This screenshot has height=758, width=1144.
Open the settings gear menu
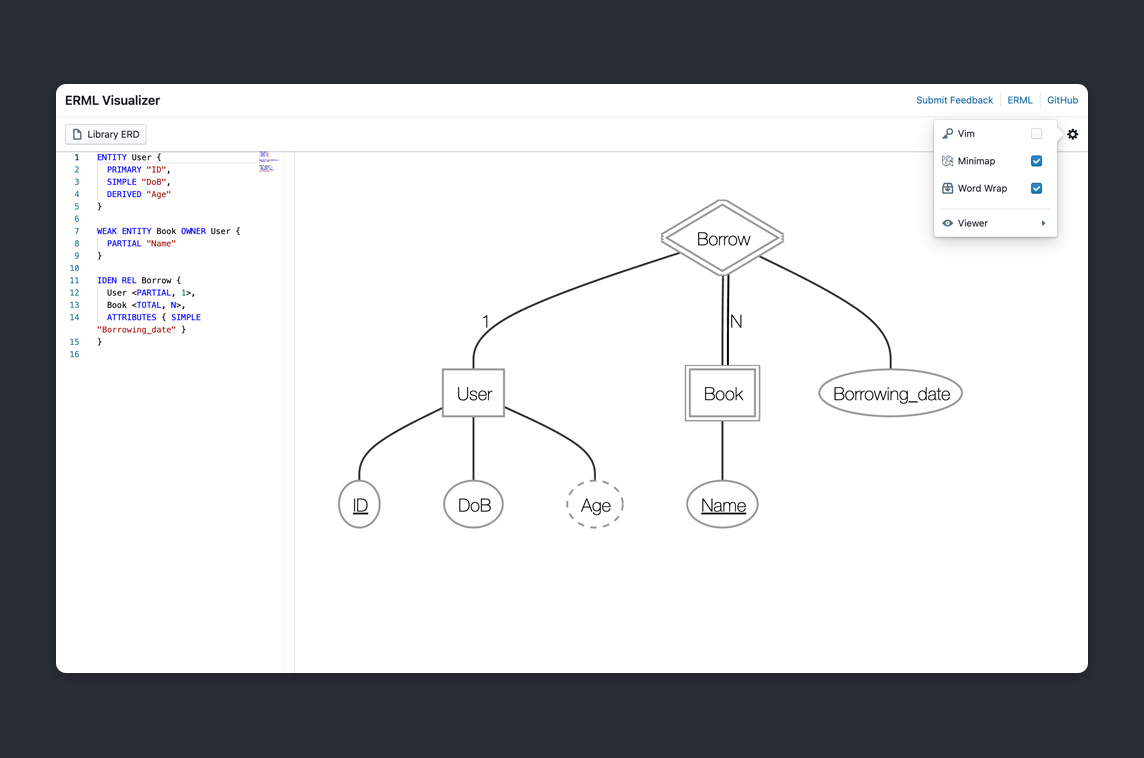click(x=1072, y=134)
